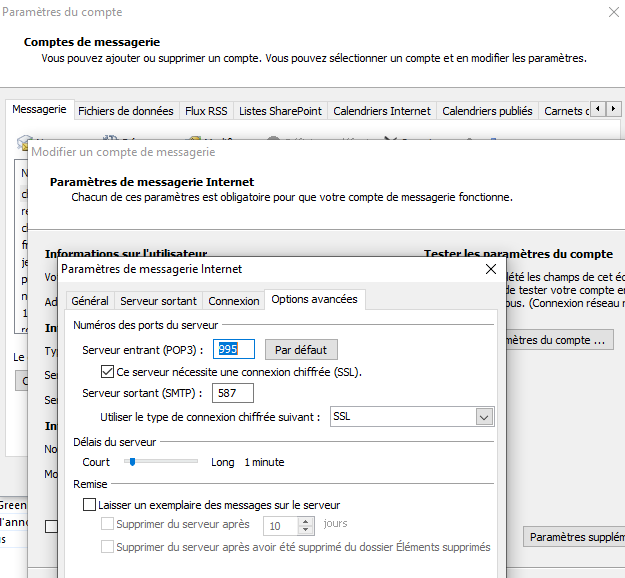Open the Serveur sortant tab

tap(158, 301)
